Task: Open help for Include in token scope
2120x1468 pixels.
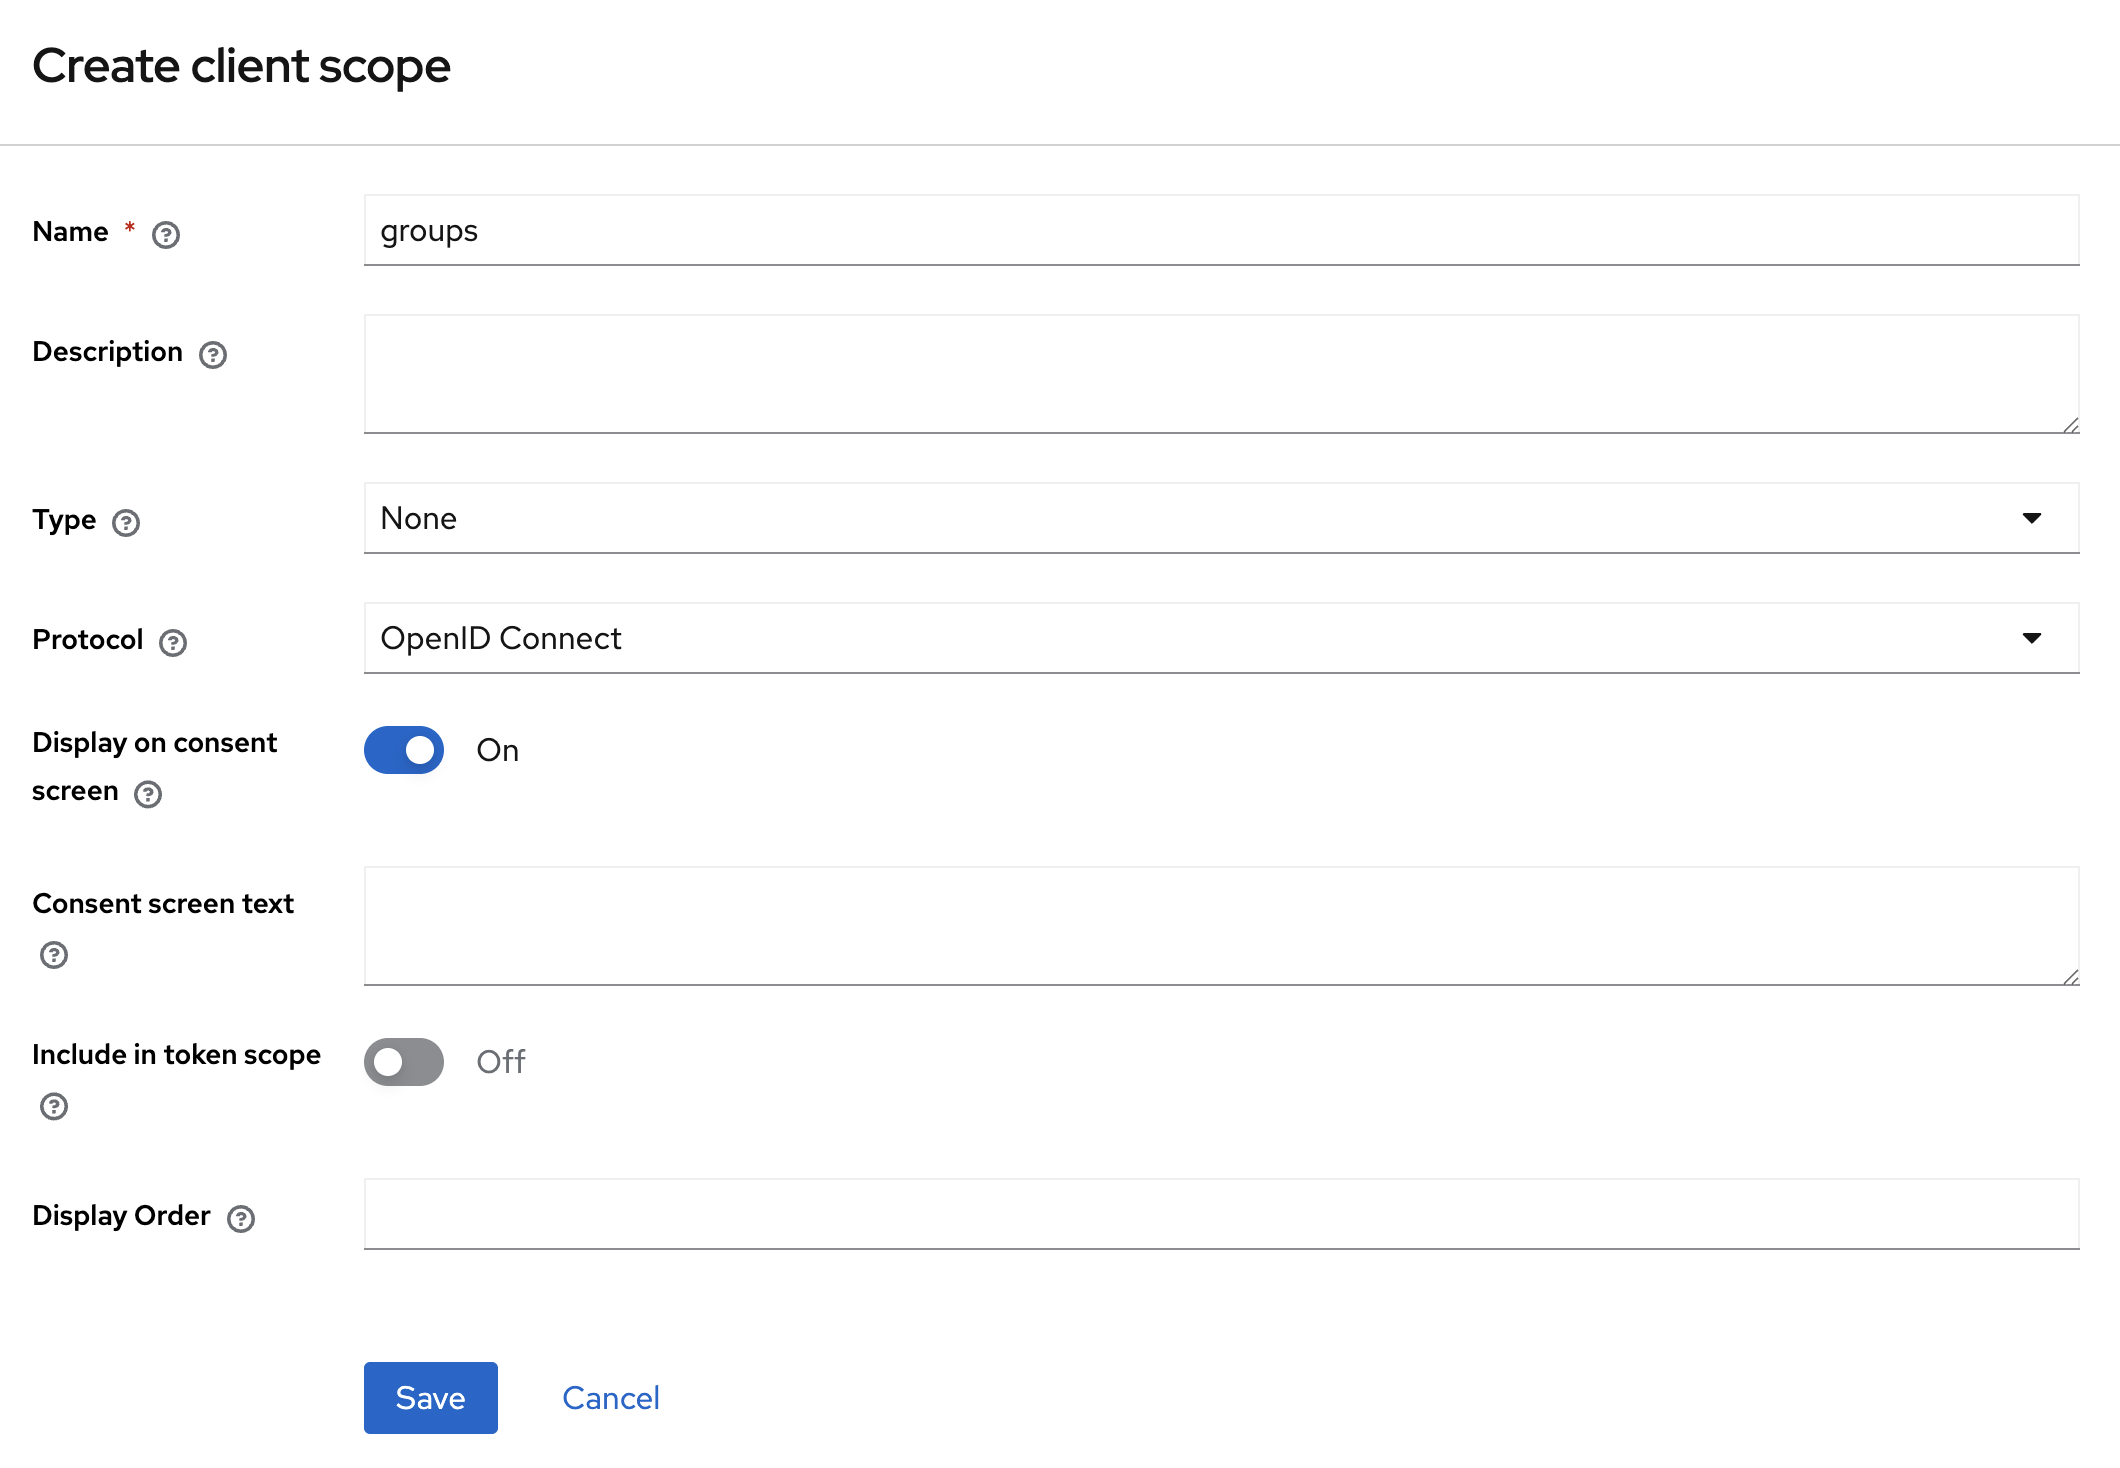Action: [54, 1106]
